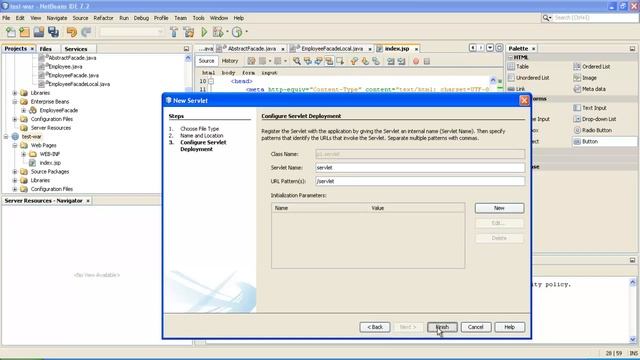The width and height of the screenshot is (640, 360).
Task: Click the Last Edit icon in editor toolbar
Action: (251, 61)
